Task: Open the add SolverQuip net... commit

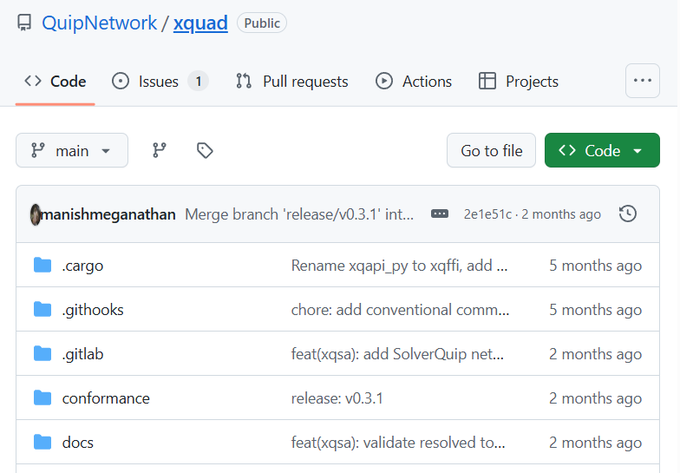Action: 397,354
